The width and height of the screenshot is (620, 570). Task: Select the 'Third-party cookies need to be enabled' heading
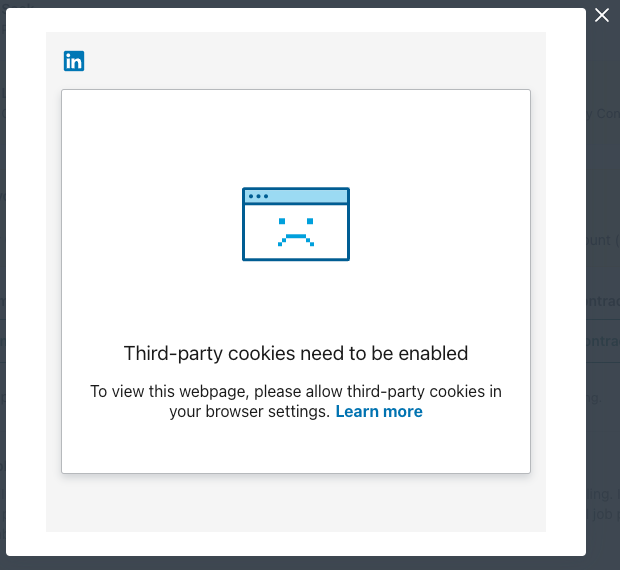click(x=296, y=353)
